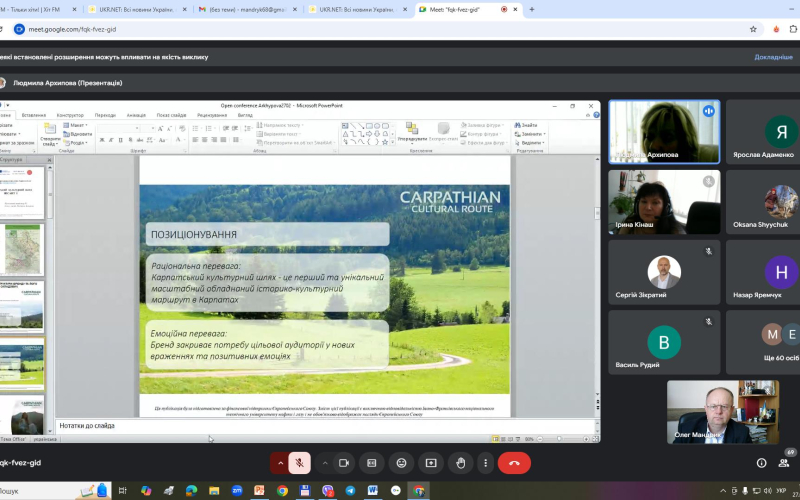The image size is (800, 500).
Task: Select the Ірина Кінаш video tile
Action: [664, 202]
